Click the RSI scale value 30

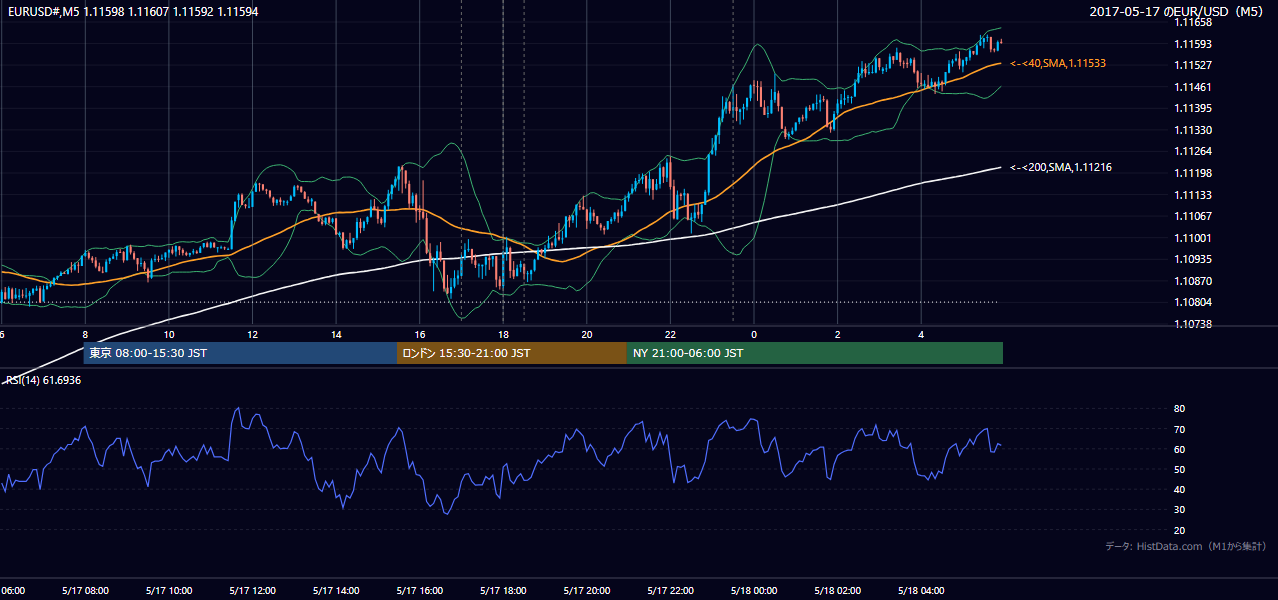tap(1179, 510)
